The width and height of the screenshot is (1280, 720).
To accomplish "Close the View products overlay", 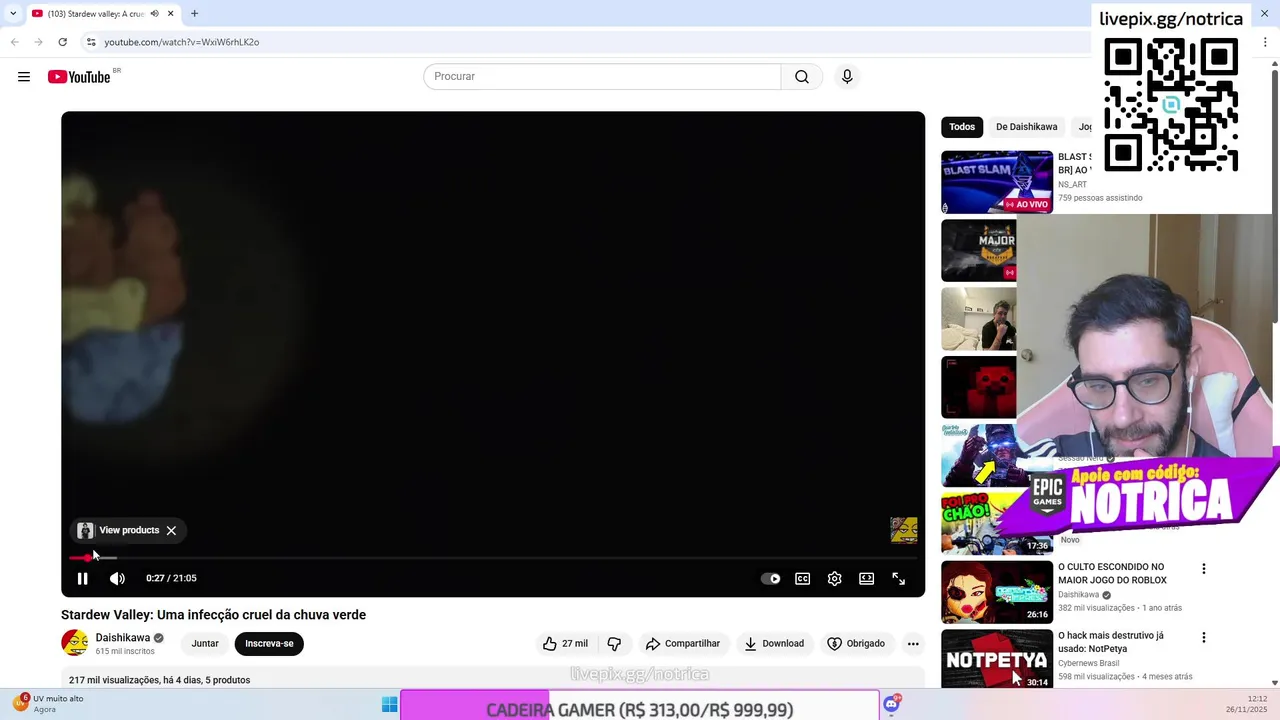I will click(171, 530).
